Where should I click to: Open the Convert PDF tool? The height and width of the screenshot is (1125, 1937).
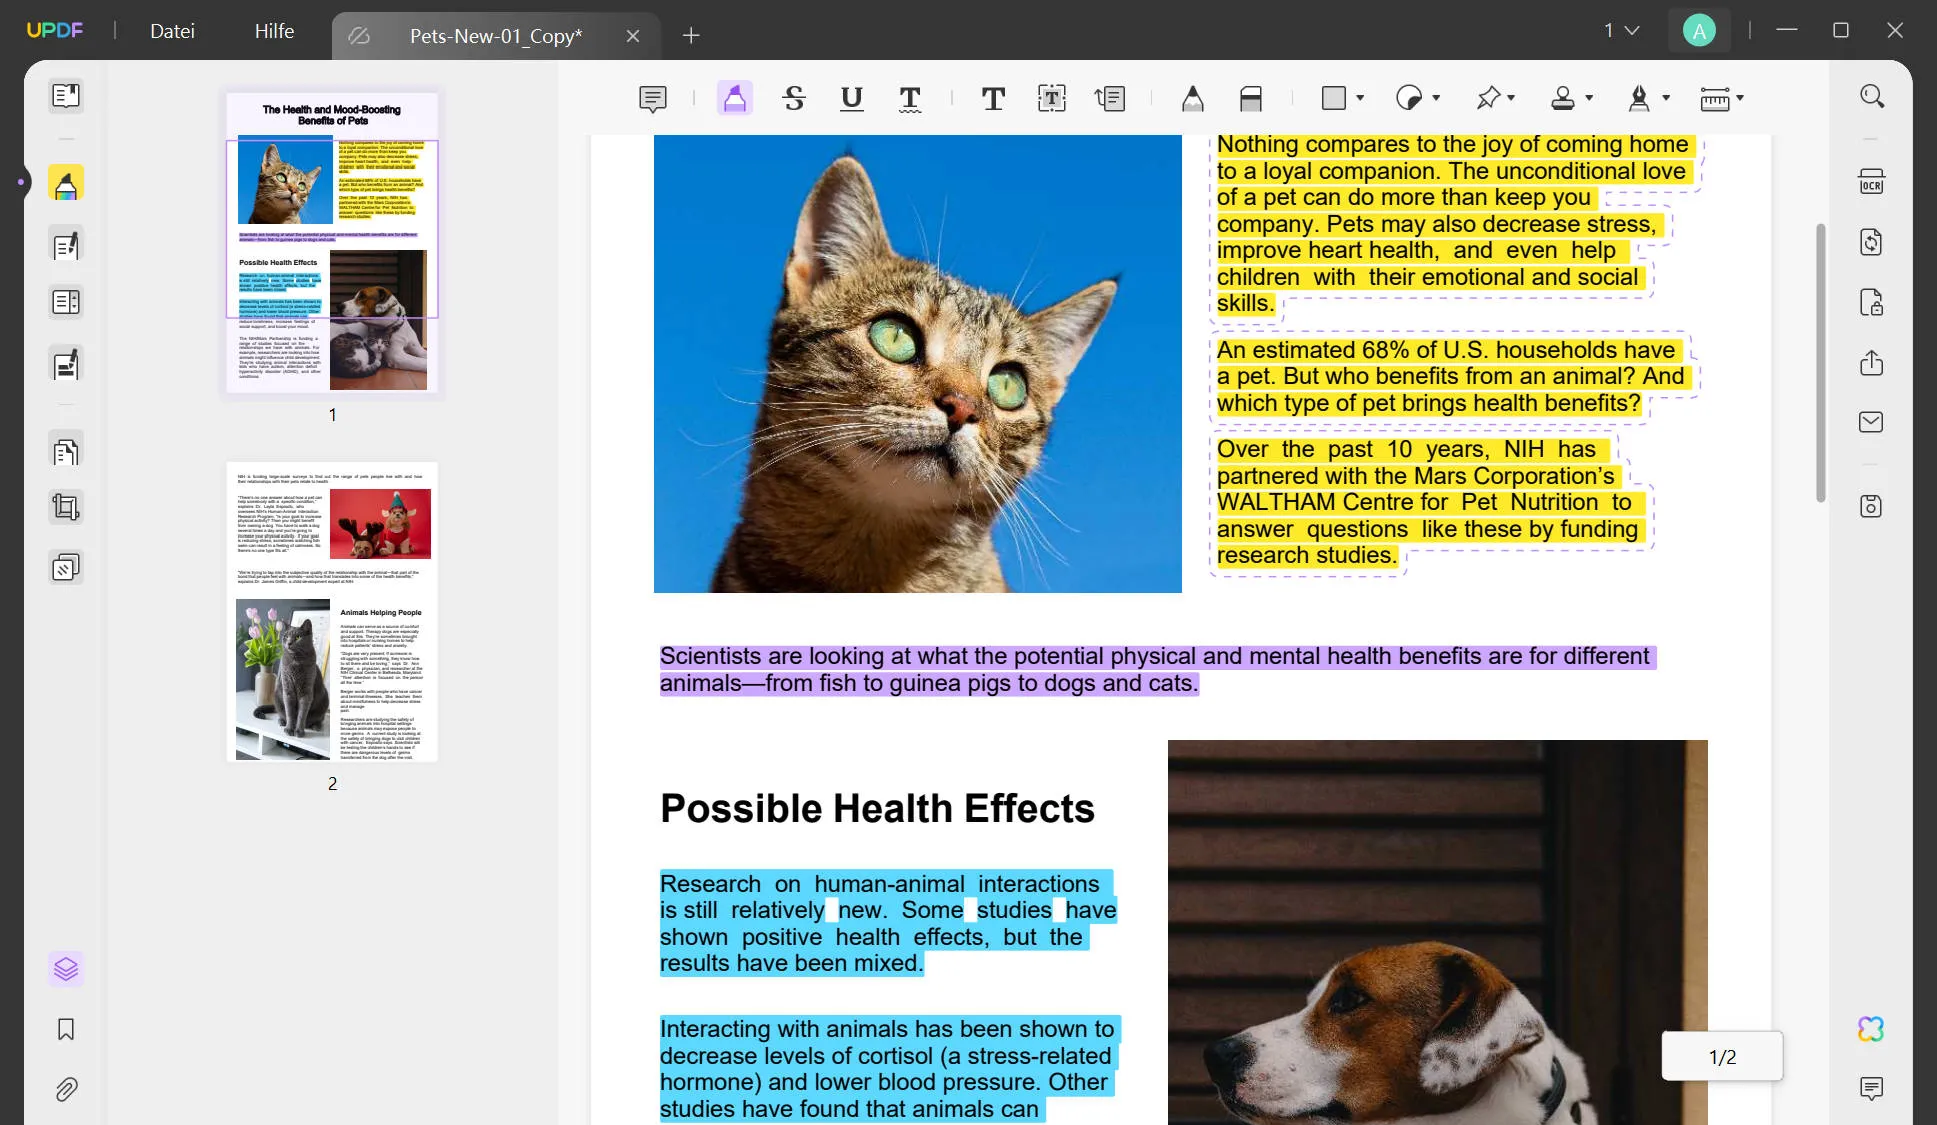point(1872,242)
